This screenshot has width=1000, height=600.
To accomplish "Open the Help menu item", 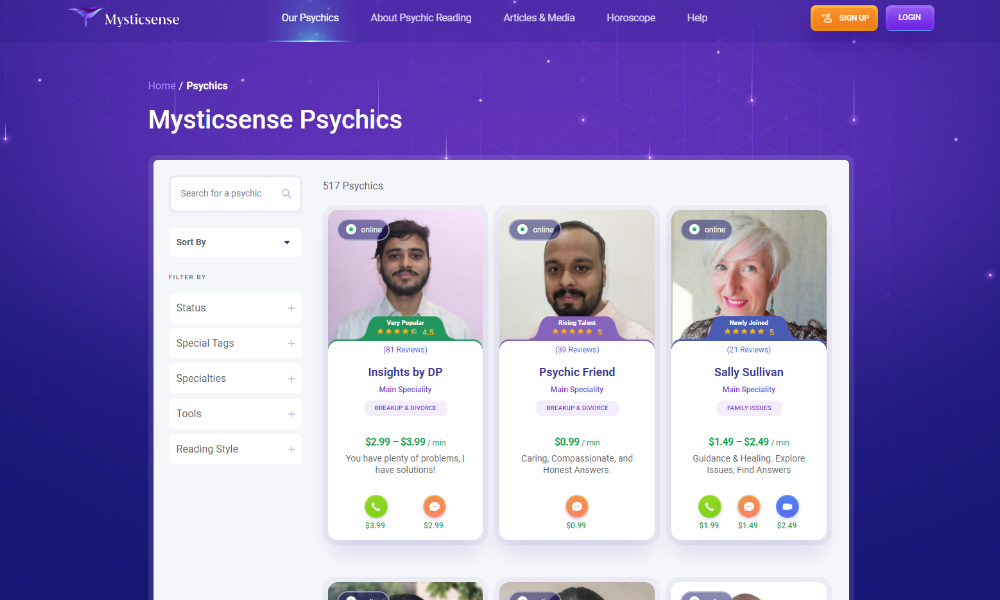I will pos(697,18).
